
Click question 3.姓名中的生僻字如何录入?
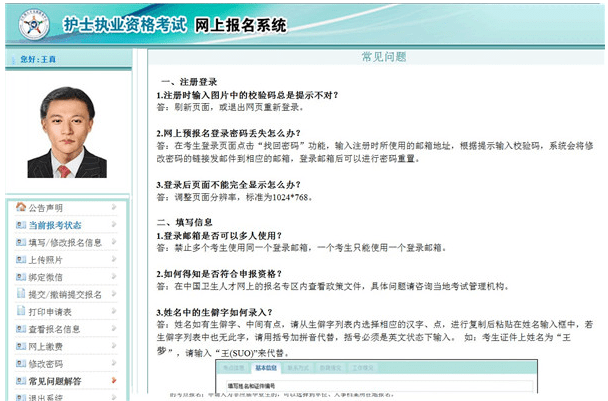coord(215,312)
